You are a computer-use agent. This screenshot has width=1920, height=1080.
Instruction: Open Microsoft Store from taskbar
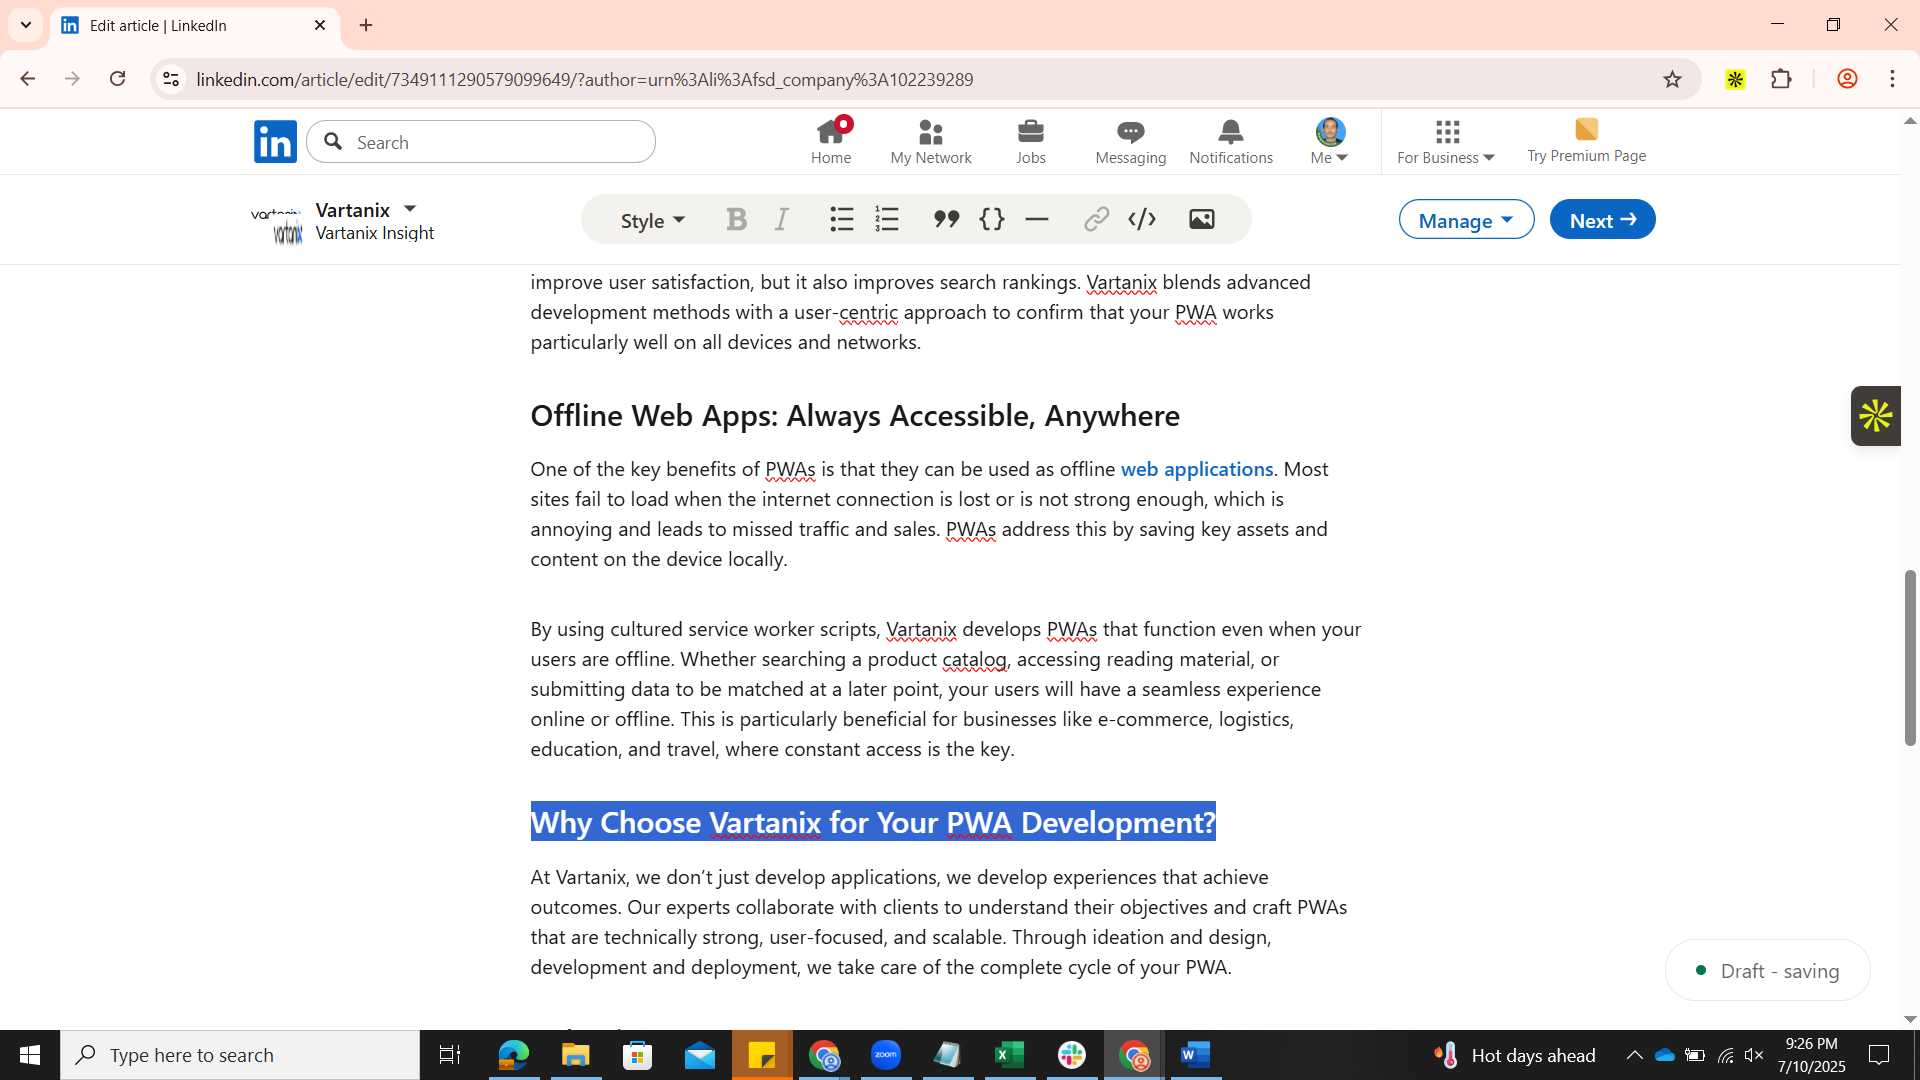click(637, 1055)
